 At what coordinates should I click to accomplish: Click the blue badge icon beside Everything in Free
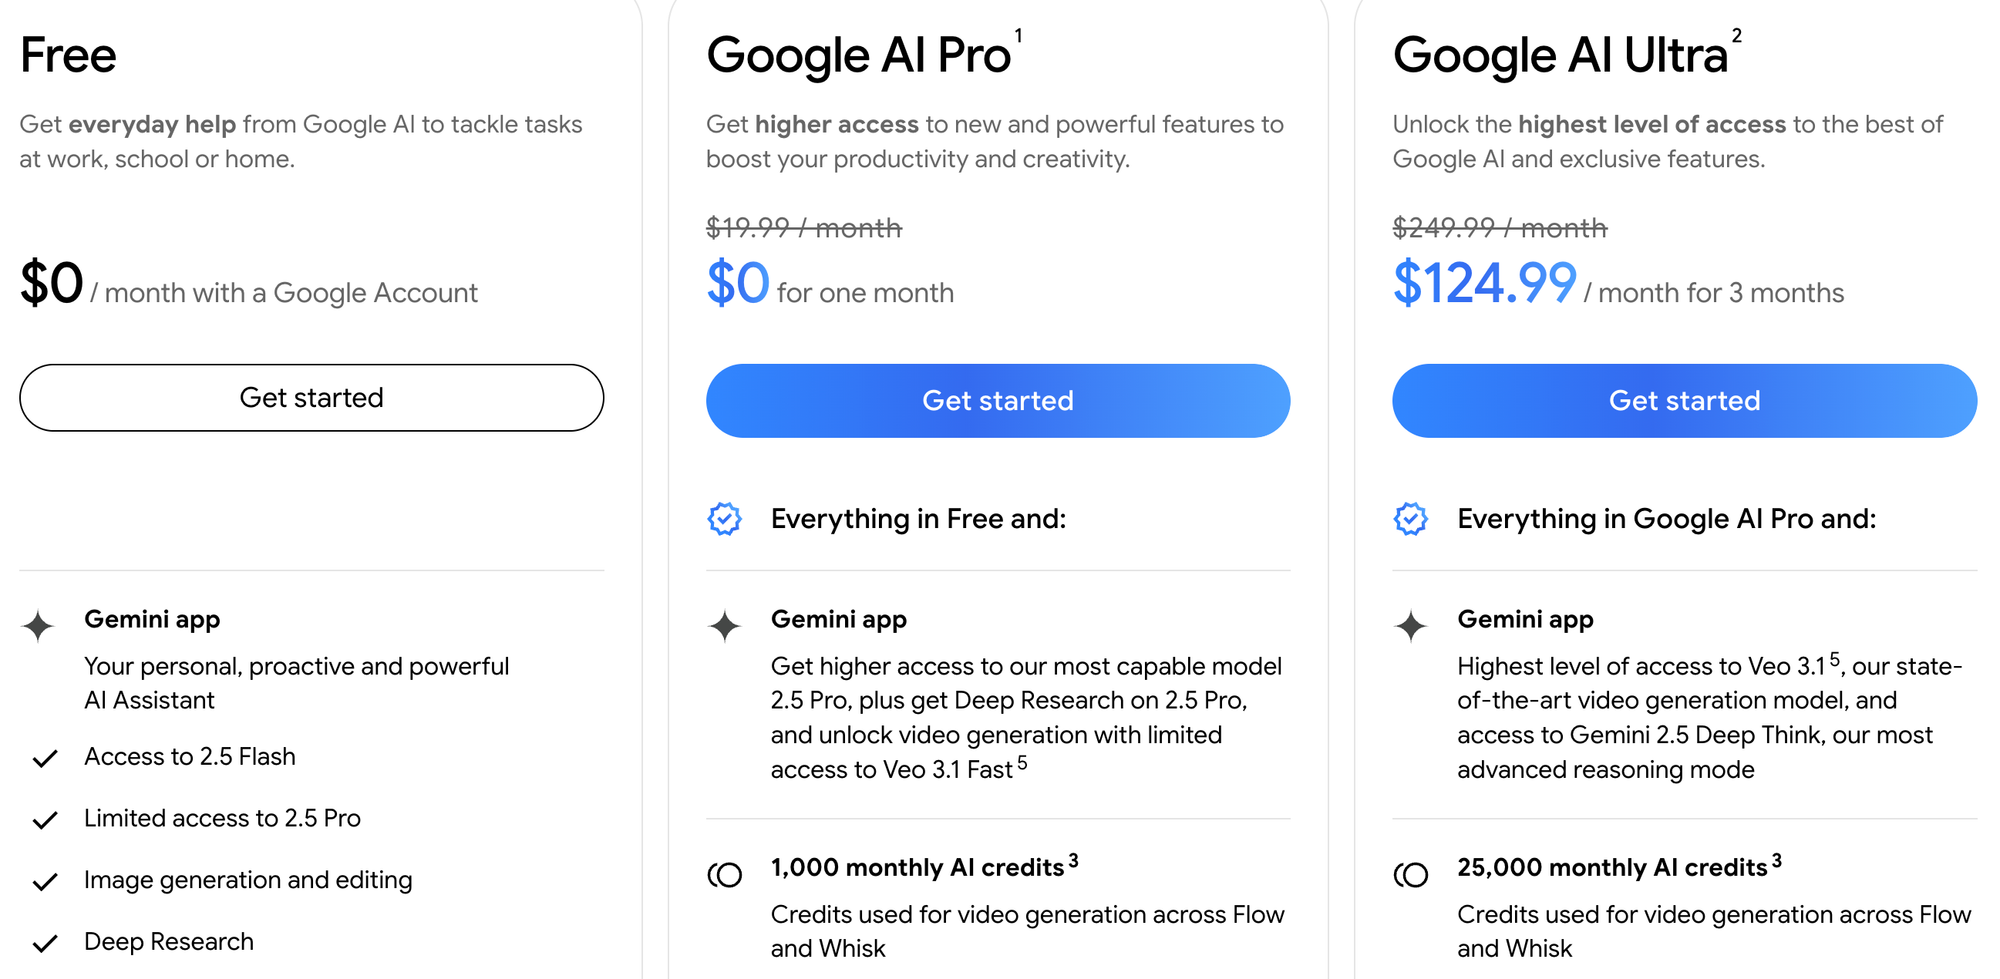(725, 519)
